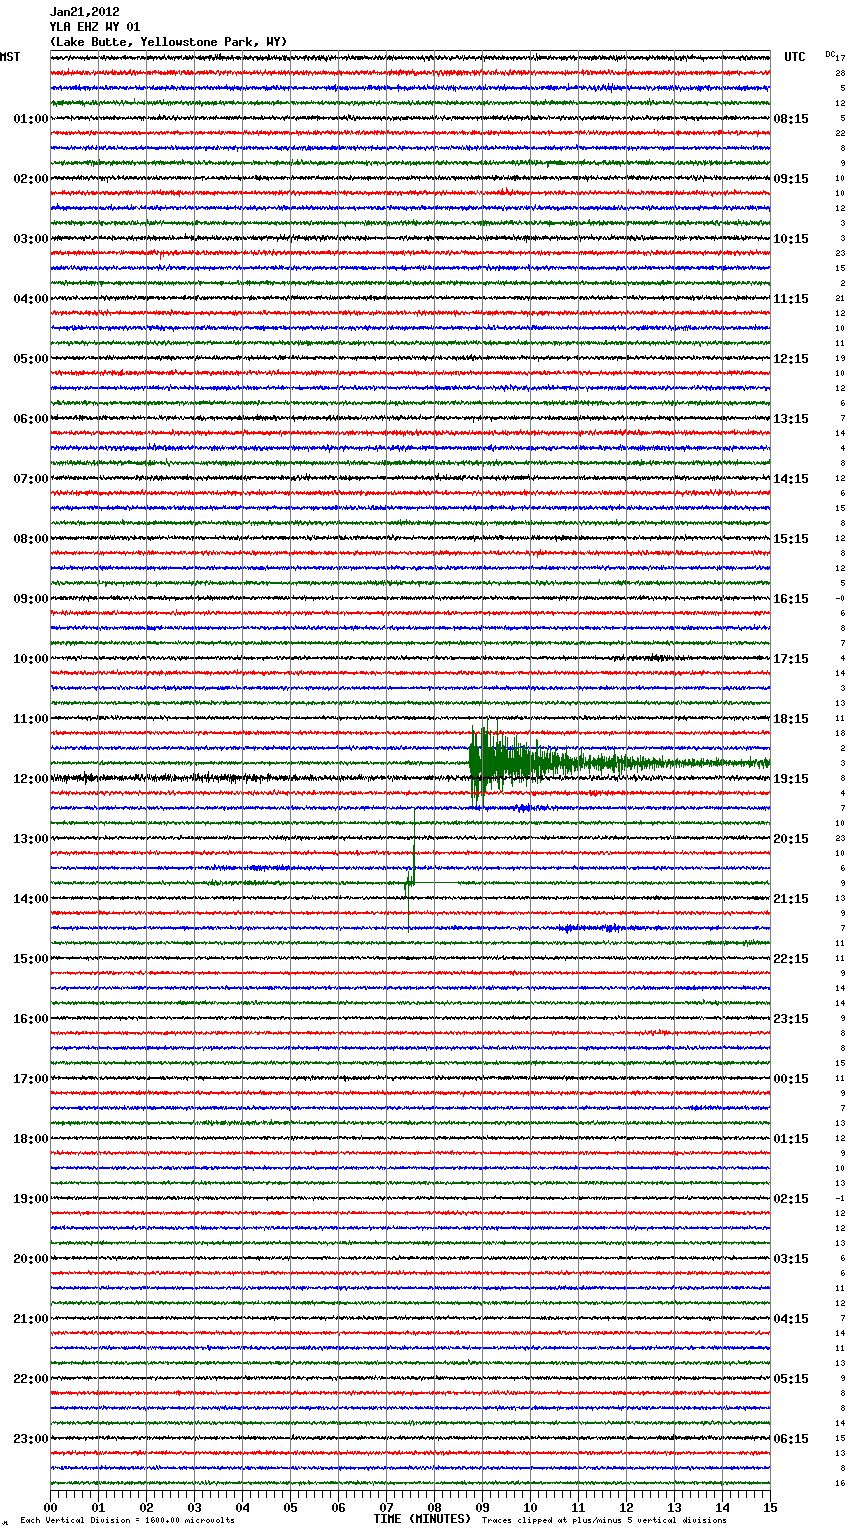Click the date label Jan21,2012
850x1534 pixels.
84,12
